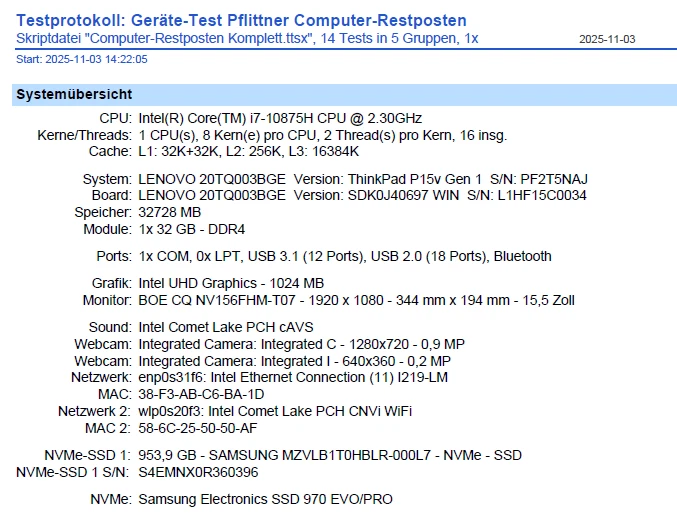Click the Kerne/Threads value text
The image size is (677, 528).
[x=323, y=135]
